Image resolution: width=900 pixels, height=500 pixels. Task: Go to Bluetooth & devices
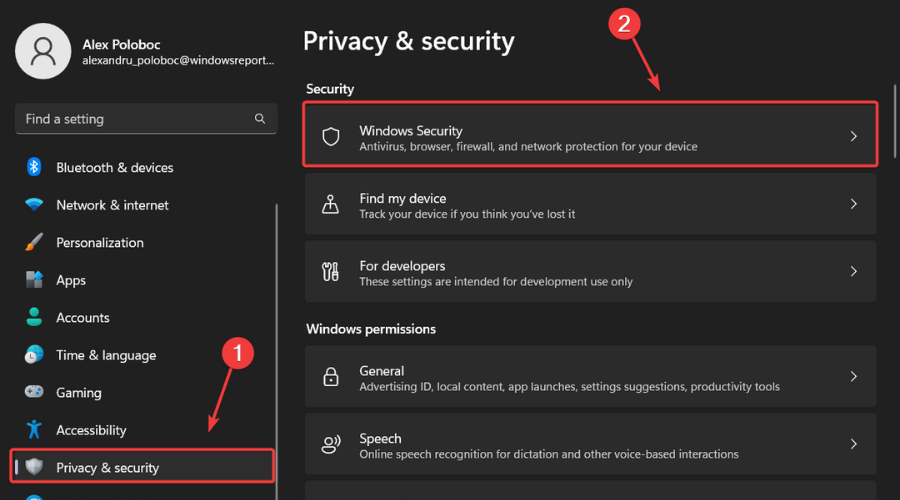pos(115,168)
